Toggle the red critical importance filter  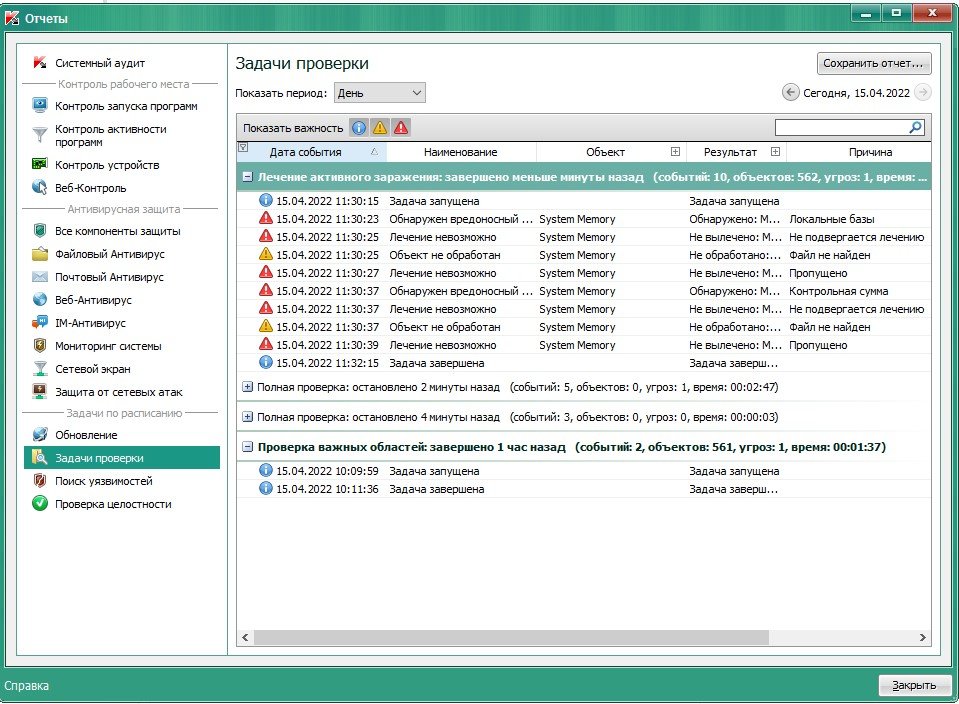click(401, 128)
